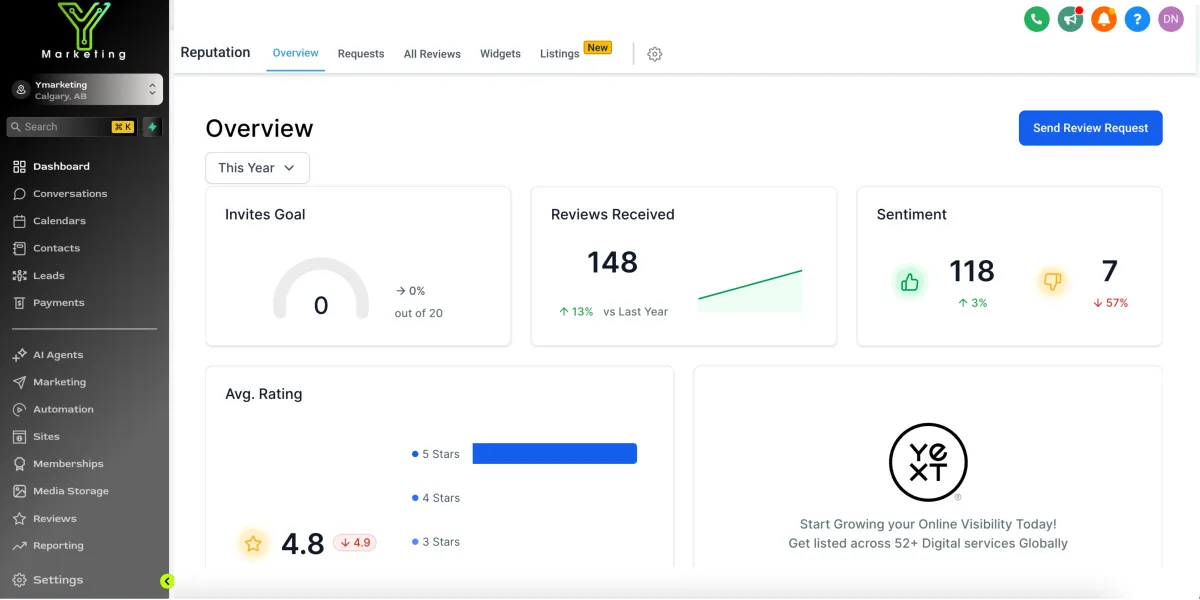Screen dimensions: 1200x600
Task: Open the Ymarketing account switcher
Action: point(85,90)
